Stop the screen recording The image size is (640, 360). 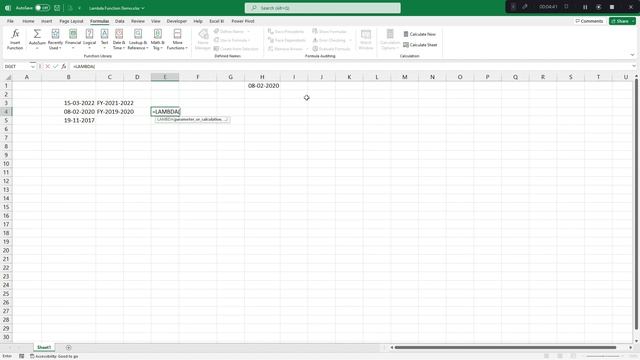pos(612,7)
